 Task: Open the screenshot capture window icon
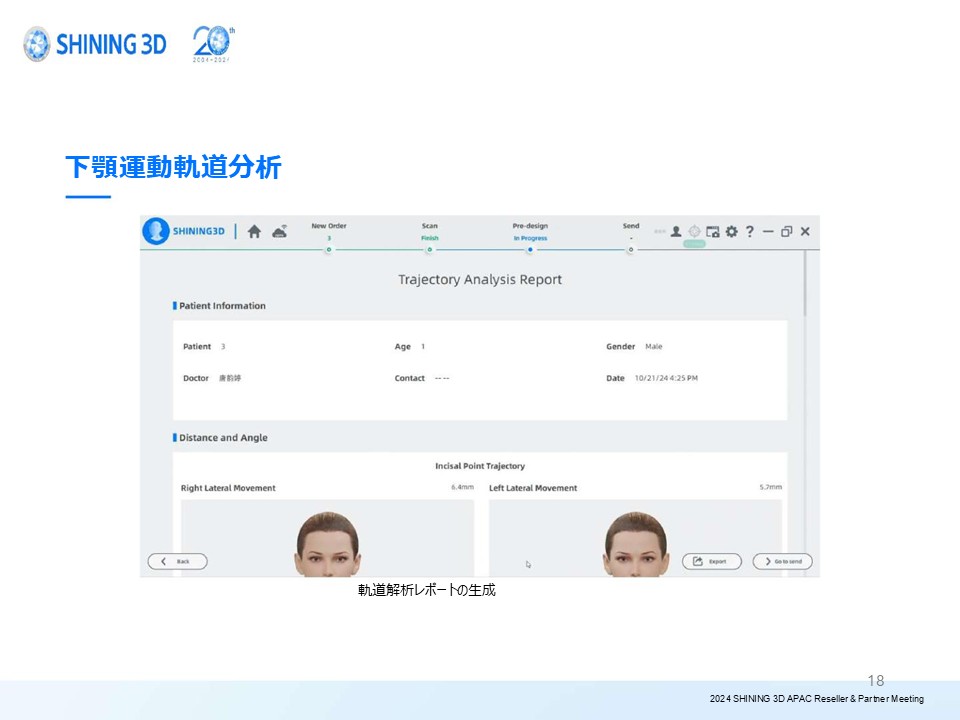(713, 231)
